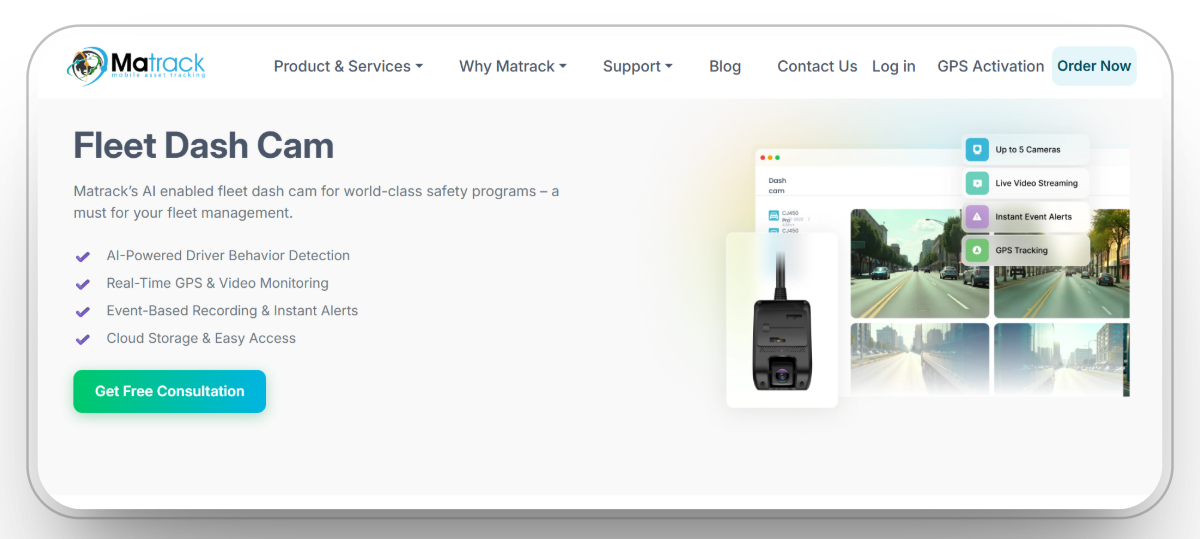Click the Instant Event Alerts icon
The width and height of the screenshot is (1200, 539).
click(x=977, y=217)
